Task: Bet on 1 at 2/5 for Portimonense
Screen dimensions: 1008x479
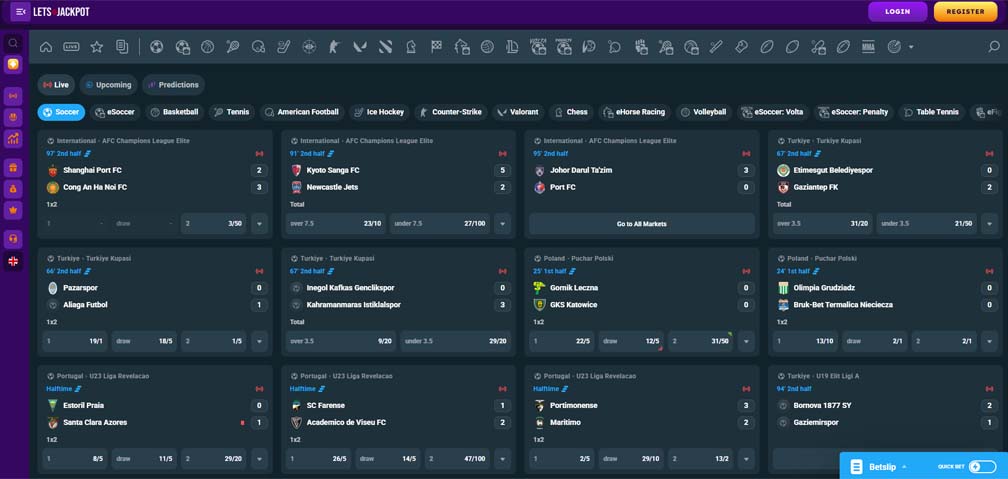Action: click(562, 459)
